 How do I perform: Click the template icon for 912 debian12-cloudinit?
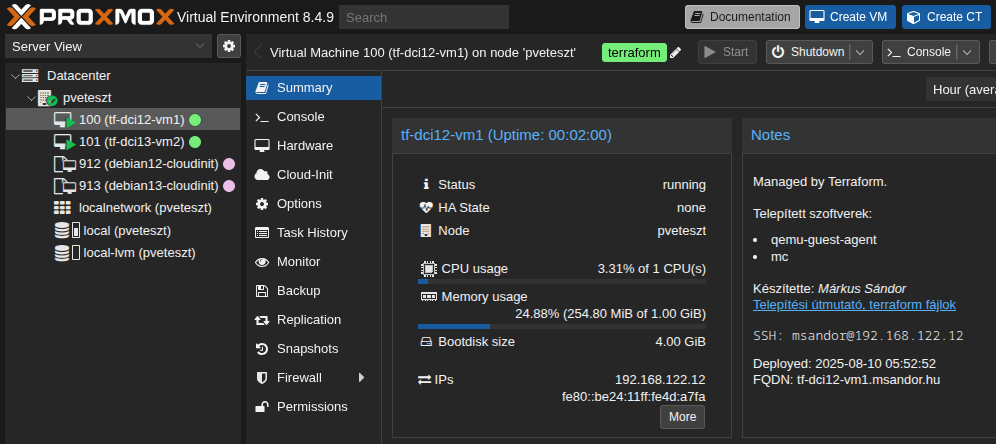tap(65, 165)
